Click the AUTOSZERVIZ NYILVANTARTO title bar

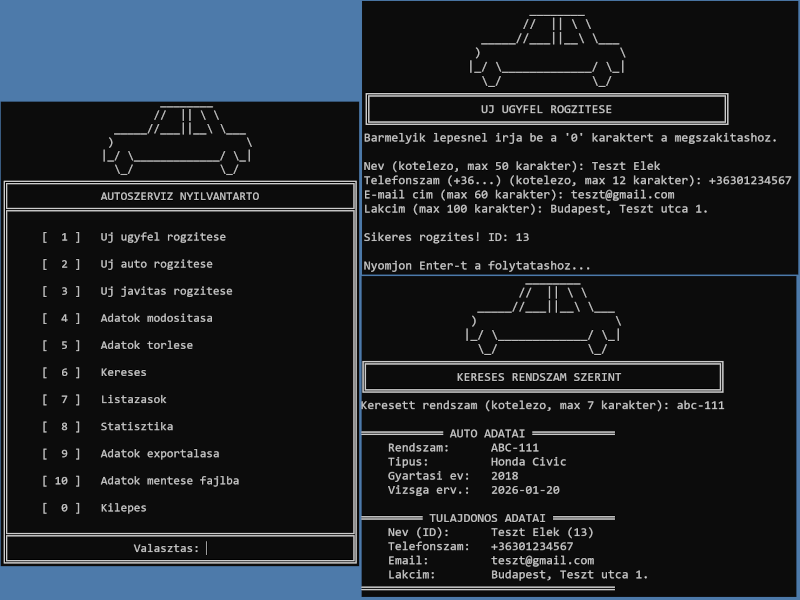tap(180, 196)
